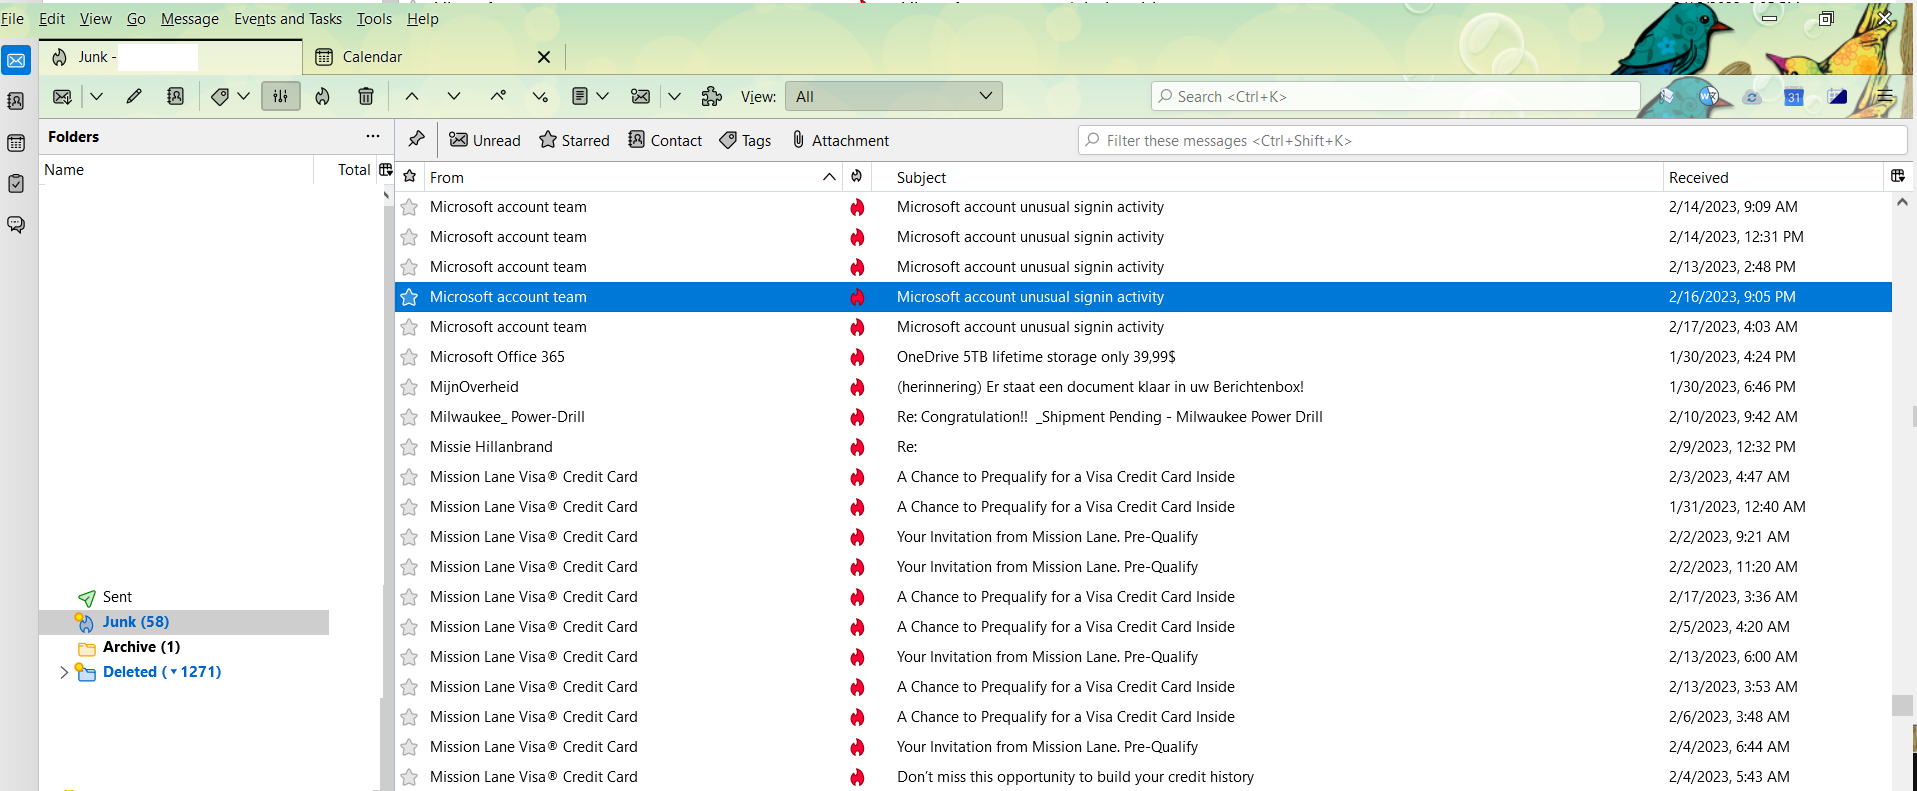
Task: Click the translate W extension icon
Action: coord(1709,97)
